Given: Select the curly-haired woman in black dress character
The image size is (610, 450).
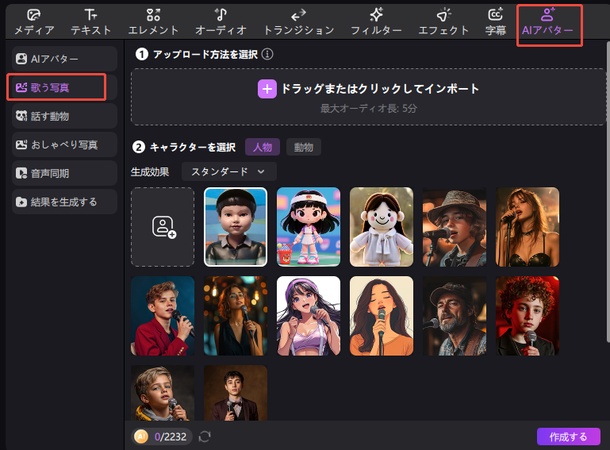Looking at the screenshot, I should click(235, 316).
